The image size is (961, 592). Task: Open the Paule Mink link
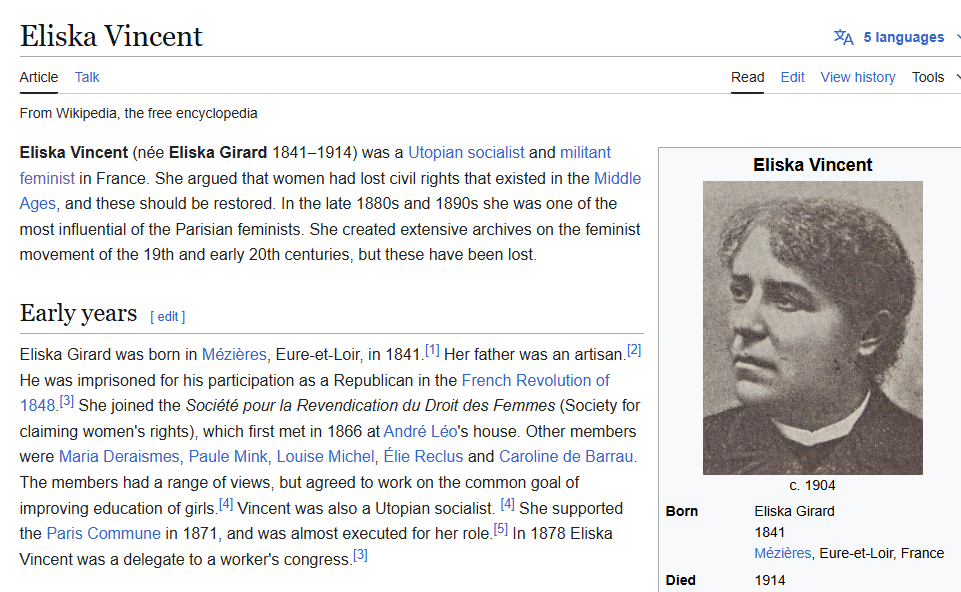(228, 457)
